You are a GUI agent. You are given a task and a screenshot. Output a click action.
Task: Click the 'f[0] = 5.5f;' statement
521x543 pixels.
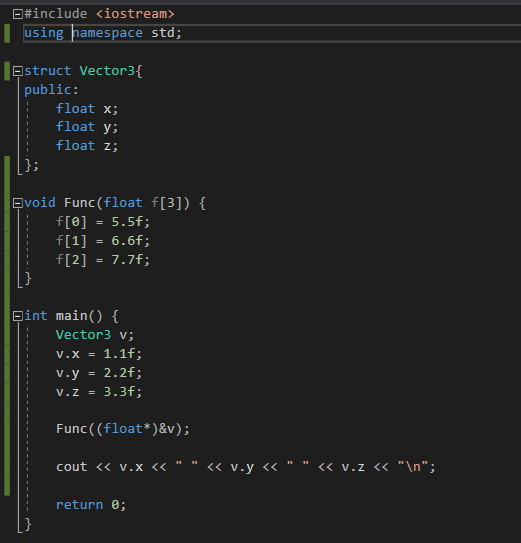click(103, 222)
